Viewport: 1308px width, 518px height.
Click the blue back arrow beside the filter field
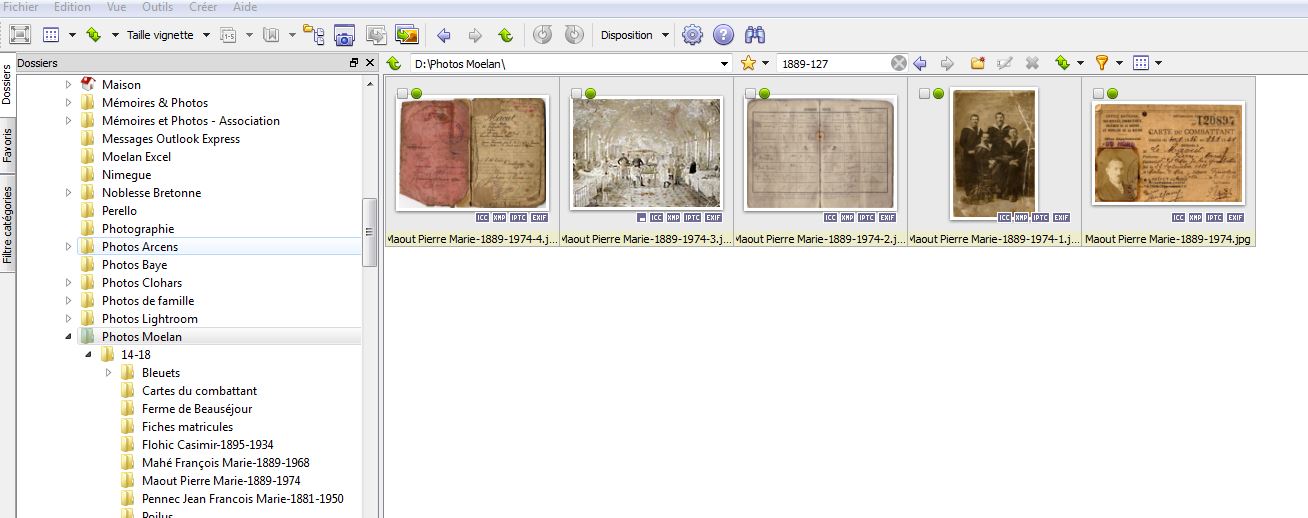pyautogui.click(x=920, y=63)
